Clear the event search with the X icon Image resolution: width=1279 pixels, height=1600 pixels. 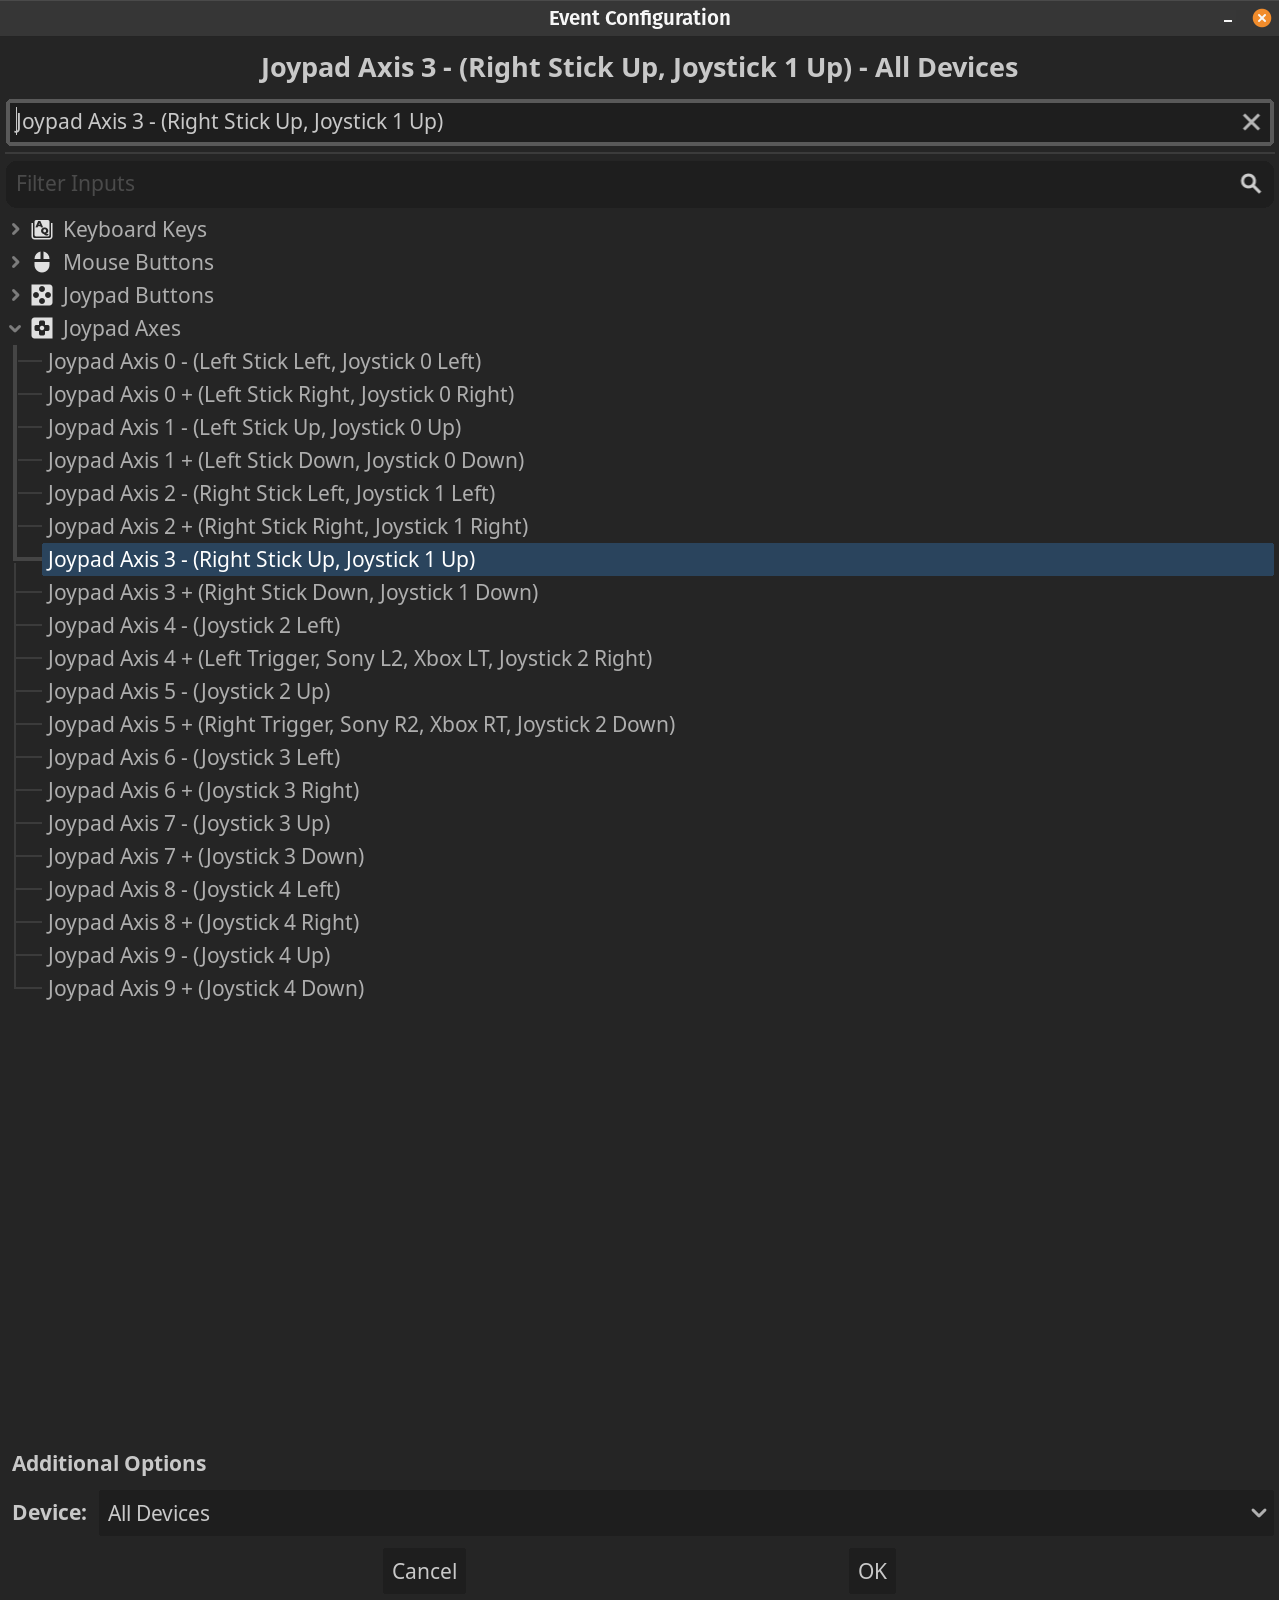[x=1250, y=122]
